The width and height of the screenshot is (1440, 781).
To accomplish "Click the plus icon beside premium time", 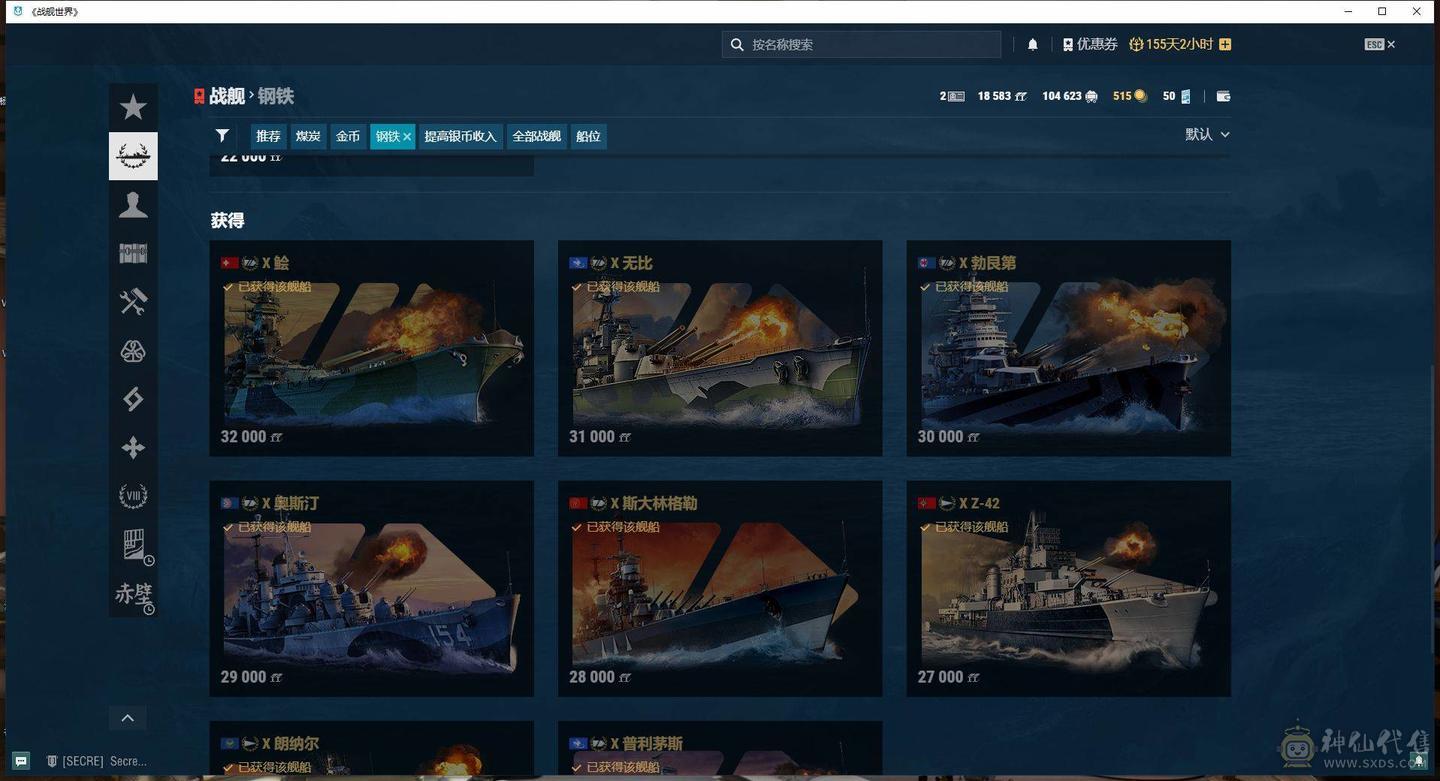I will (x=1225, y=44).
